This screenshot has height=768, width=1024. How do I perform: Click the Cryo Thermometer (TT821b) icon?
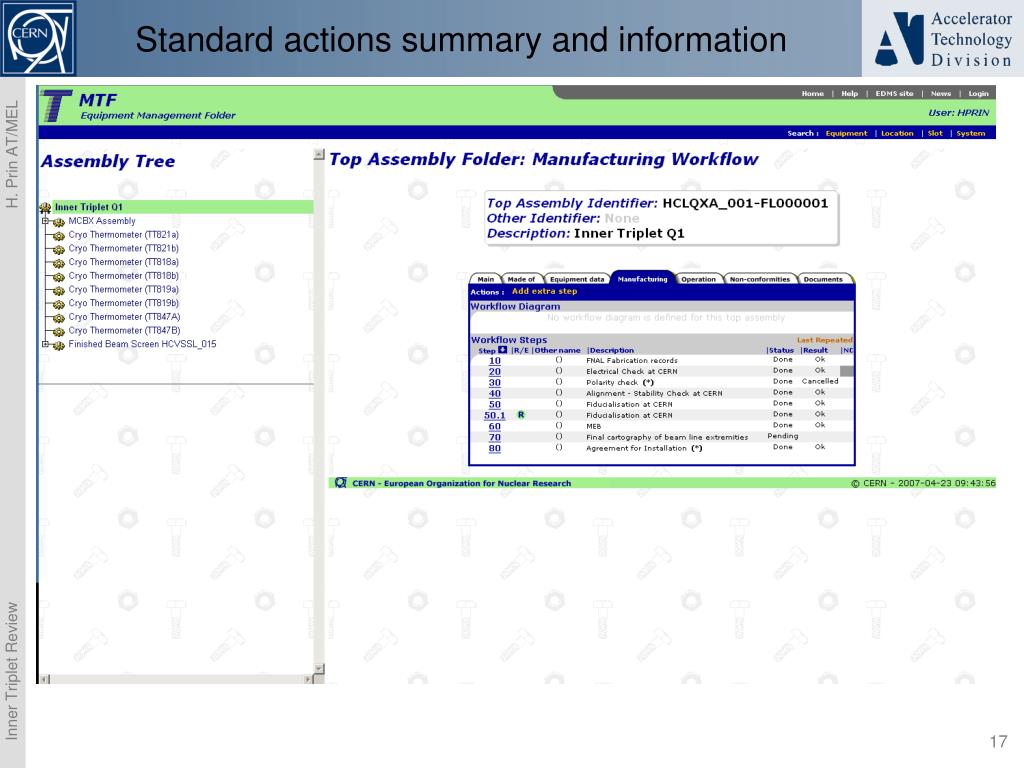[x=59, y=249]
